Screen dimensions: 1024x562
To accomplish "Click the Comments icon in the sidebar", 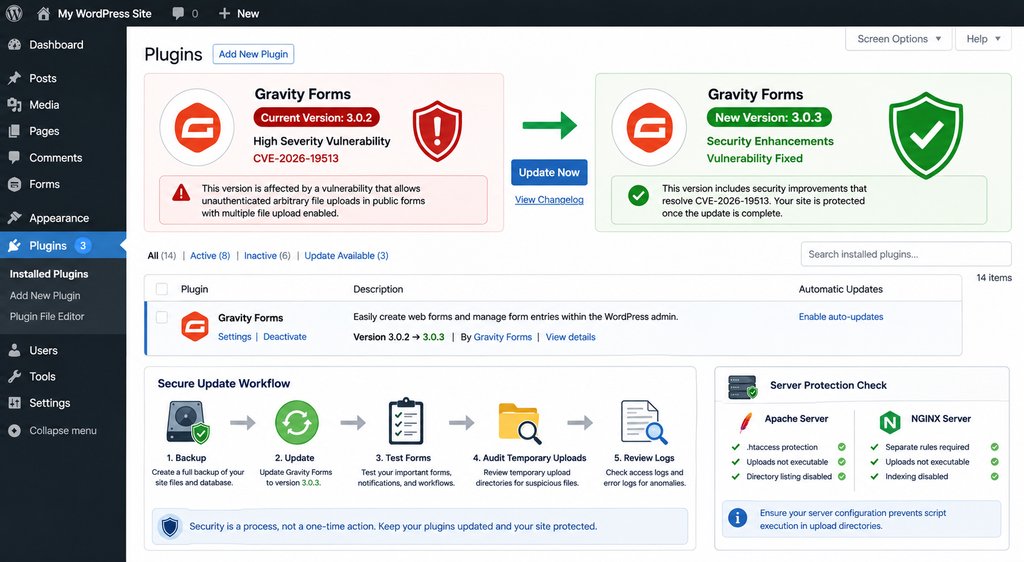I will [x=14, y=157].
